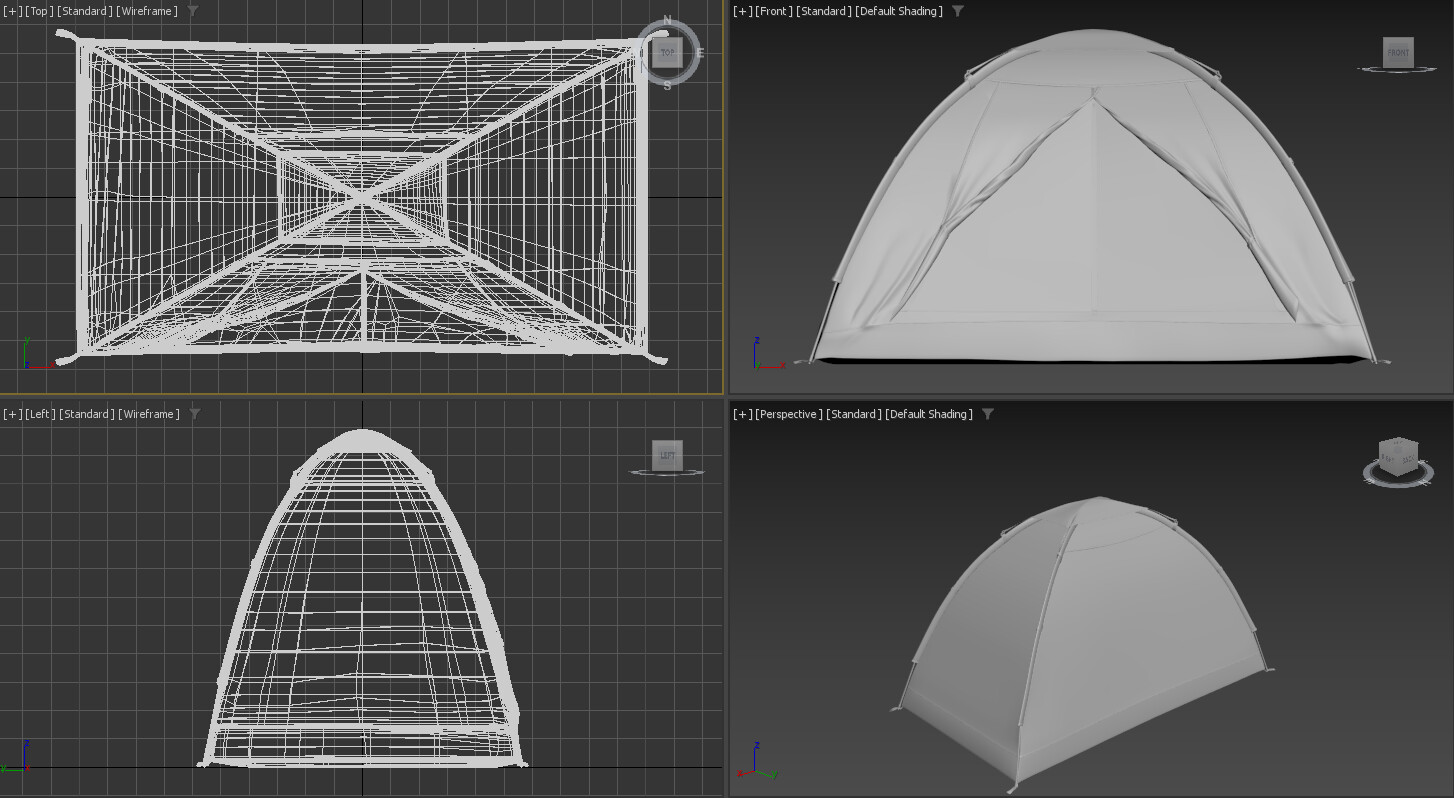Click the TOP face of the ViewCube

667,53
